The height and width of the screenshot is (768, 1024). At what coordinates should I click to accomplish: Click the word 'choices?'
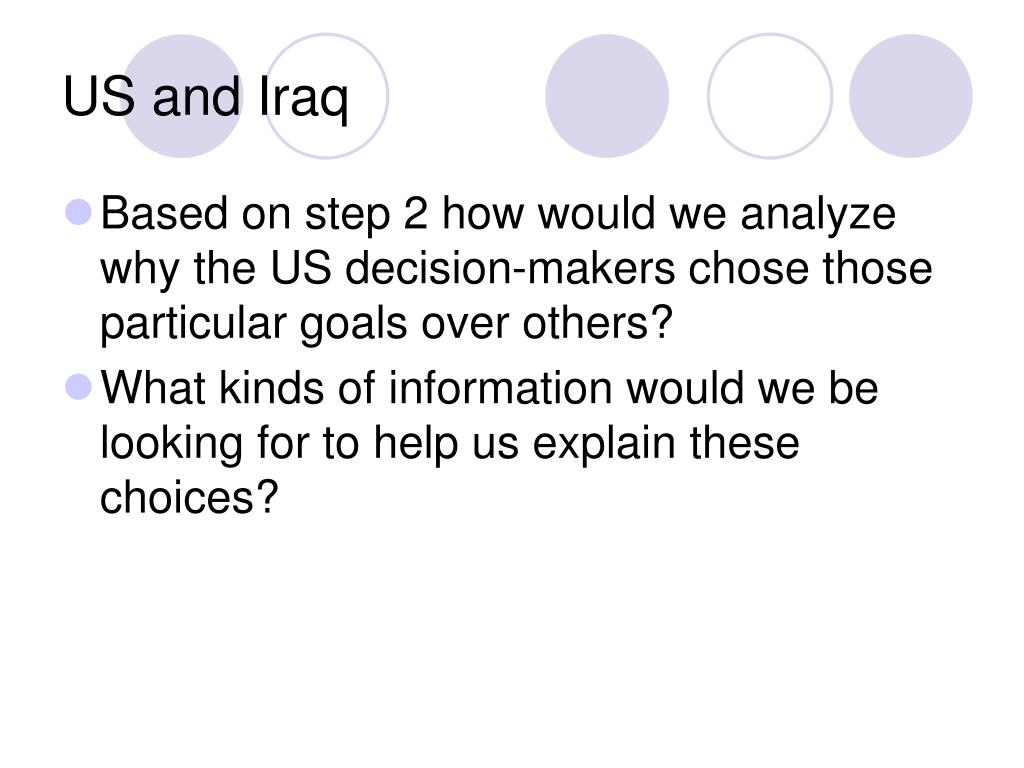point(189,498)
